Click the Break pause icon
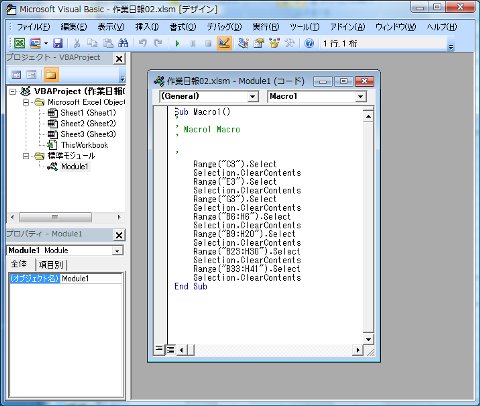The image size is (480, 406). [x=193, y=43]
